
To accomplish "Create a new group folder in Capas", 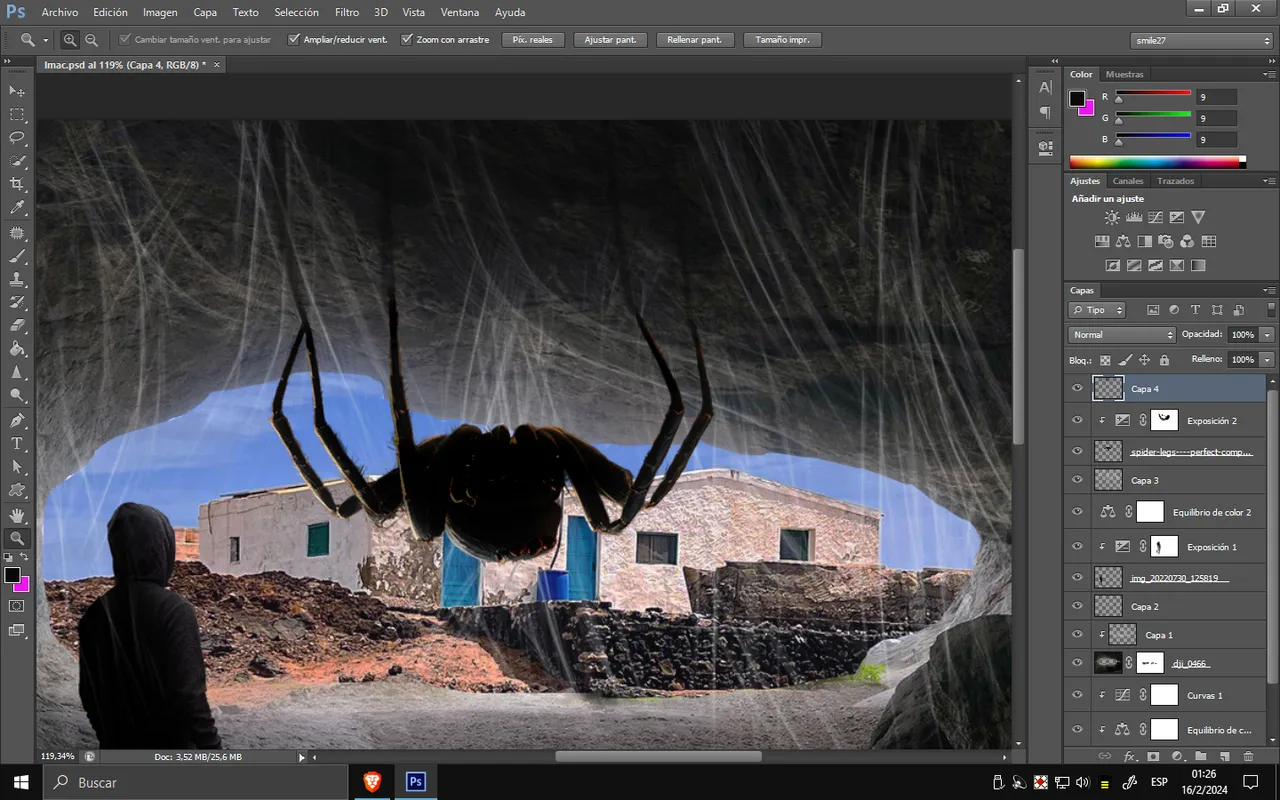I will 1200,757.
